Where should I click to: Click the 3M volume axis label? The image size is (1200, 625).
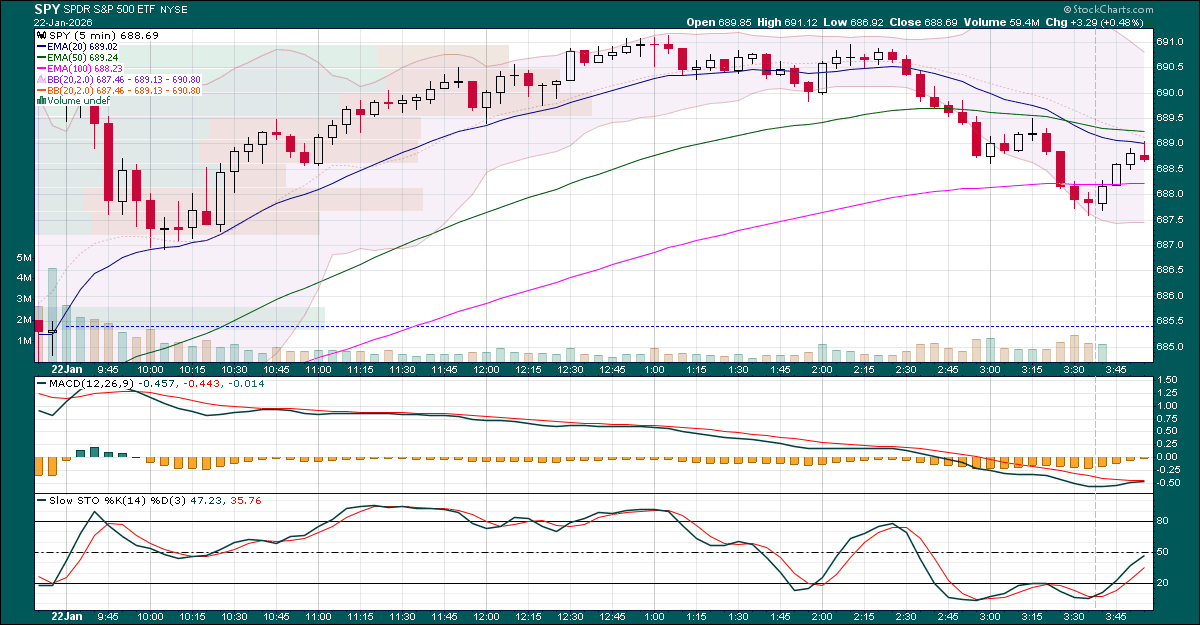click(25, 299)
